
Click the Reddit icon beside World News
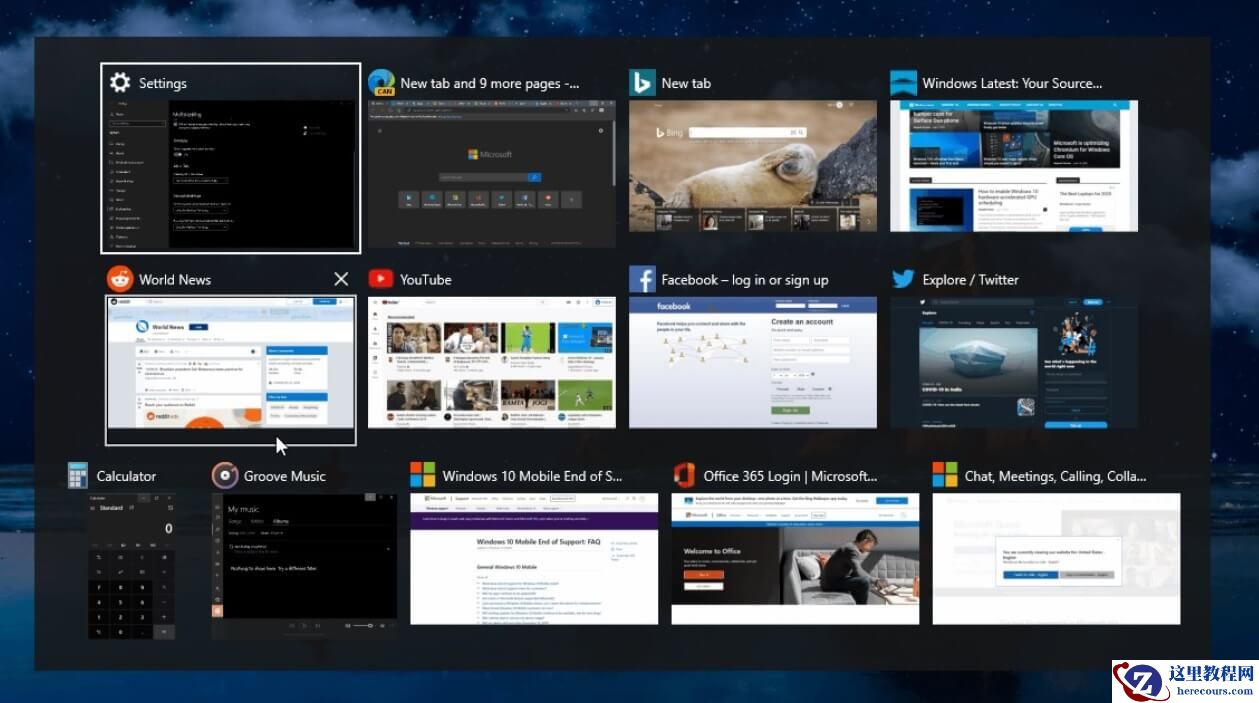120,279
